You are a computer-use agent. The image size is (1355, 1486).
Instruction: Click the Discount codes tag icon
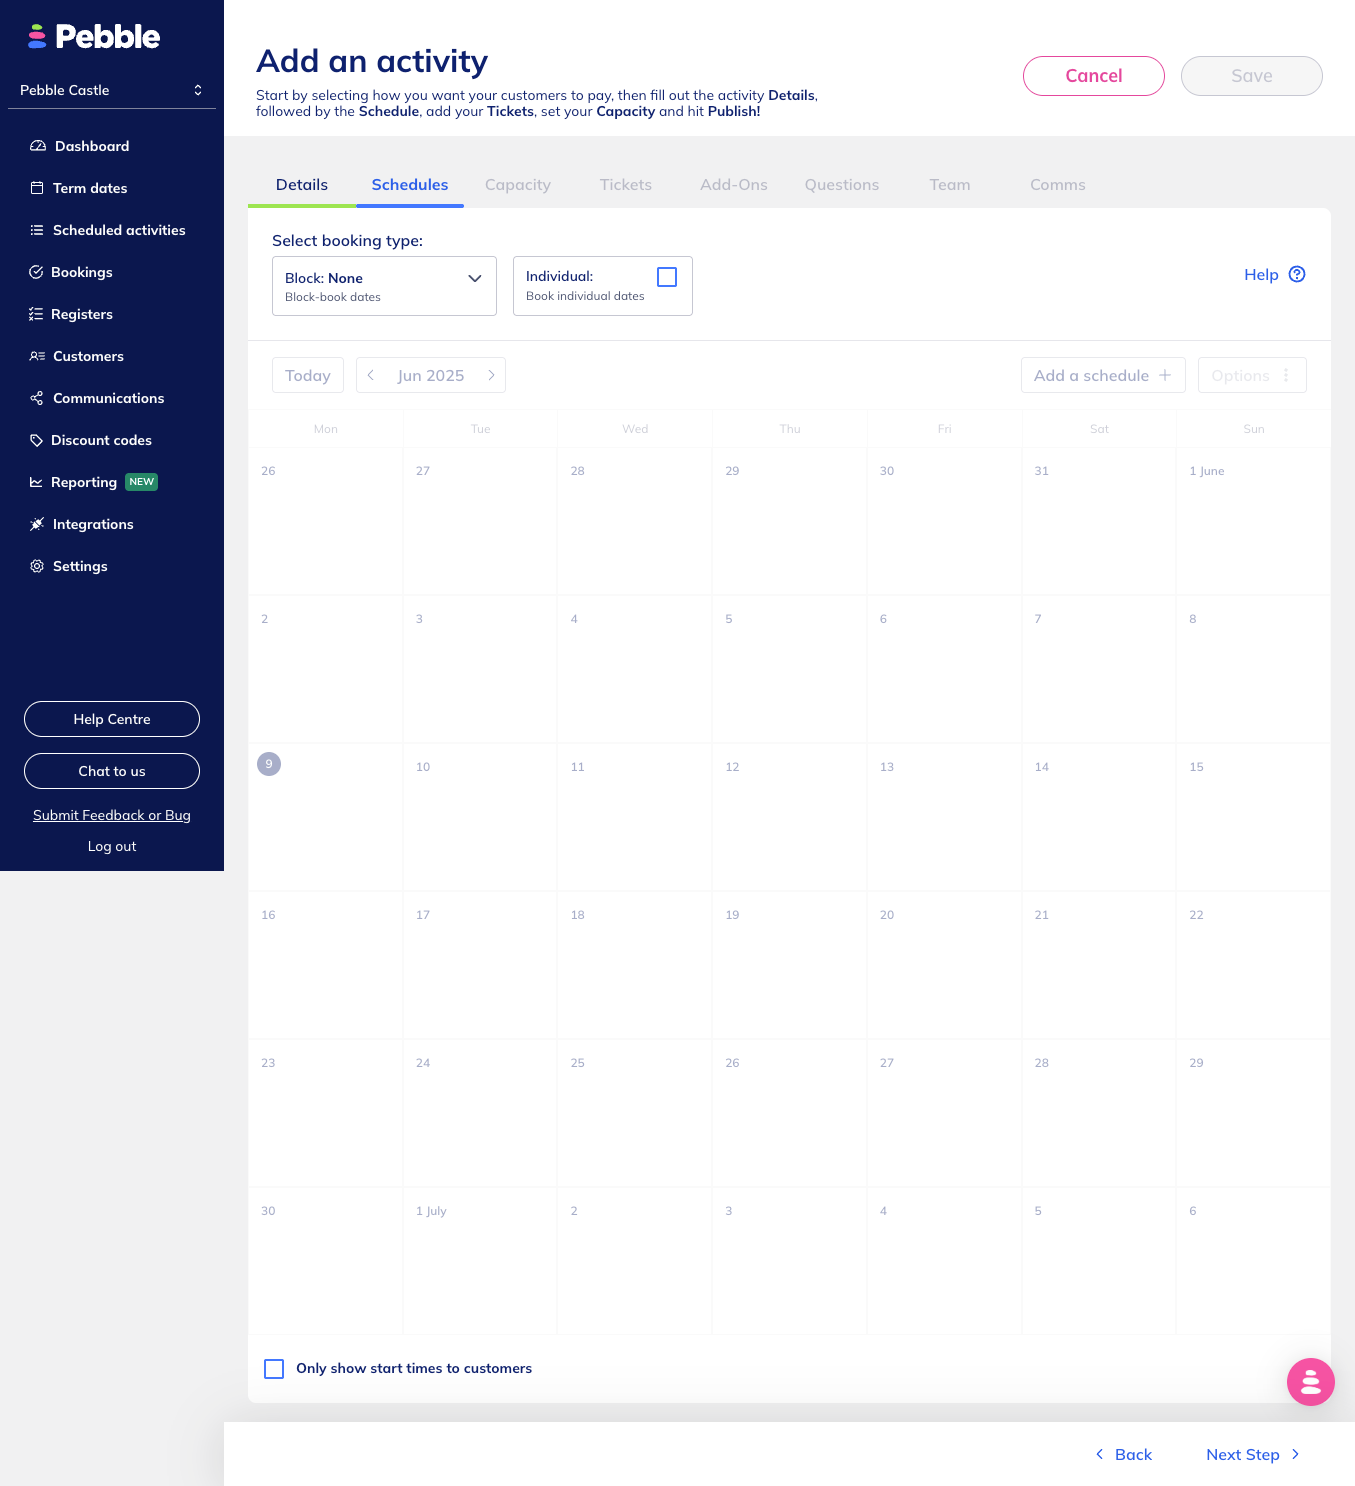(36, 440)
